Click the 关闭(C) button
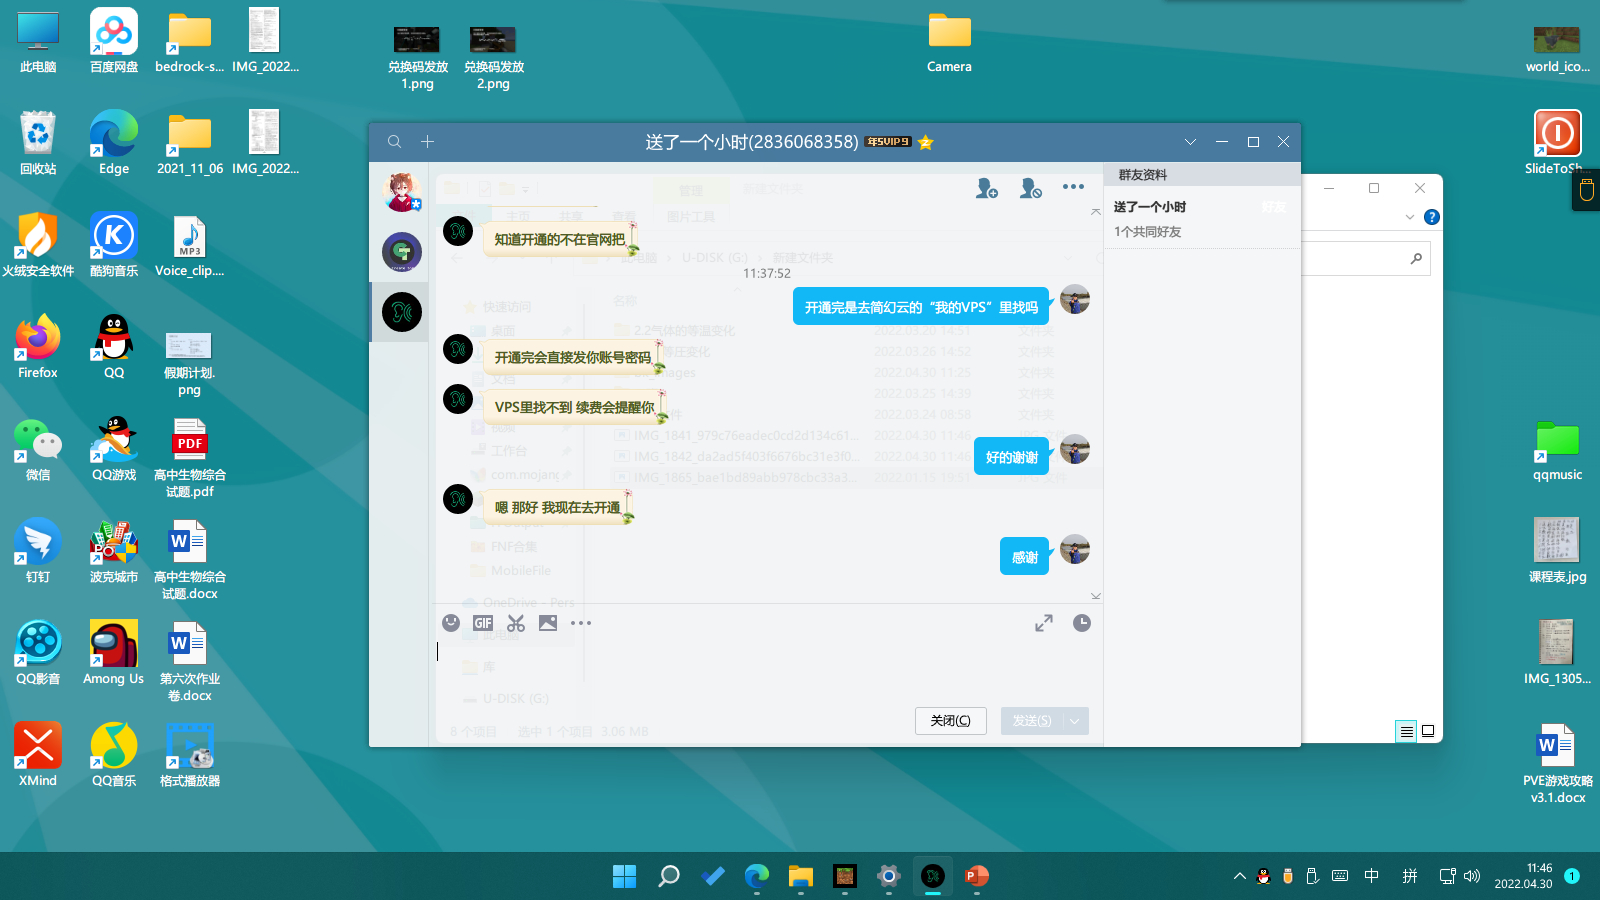Image resolution: width=1600 pixels, height=900 pixels. tap(951, 721)
